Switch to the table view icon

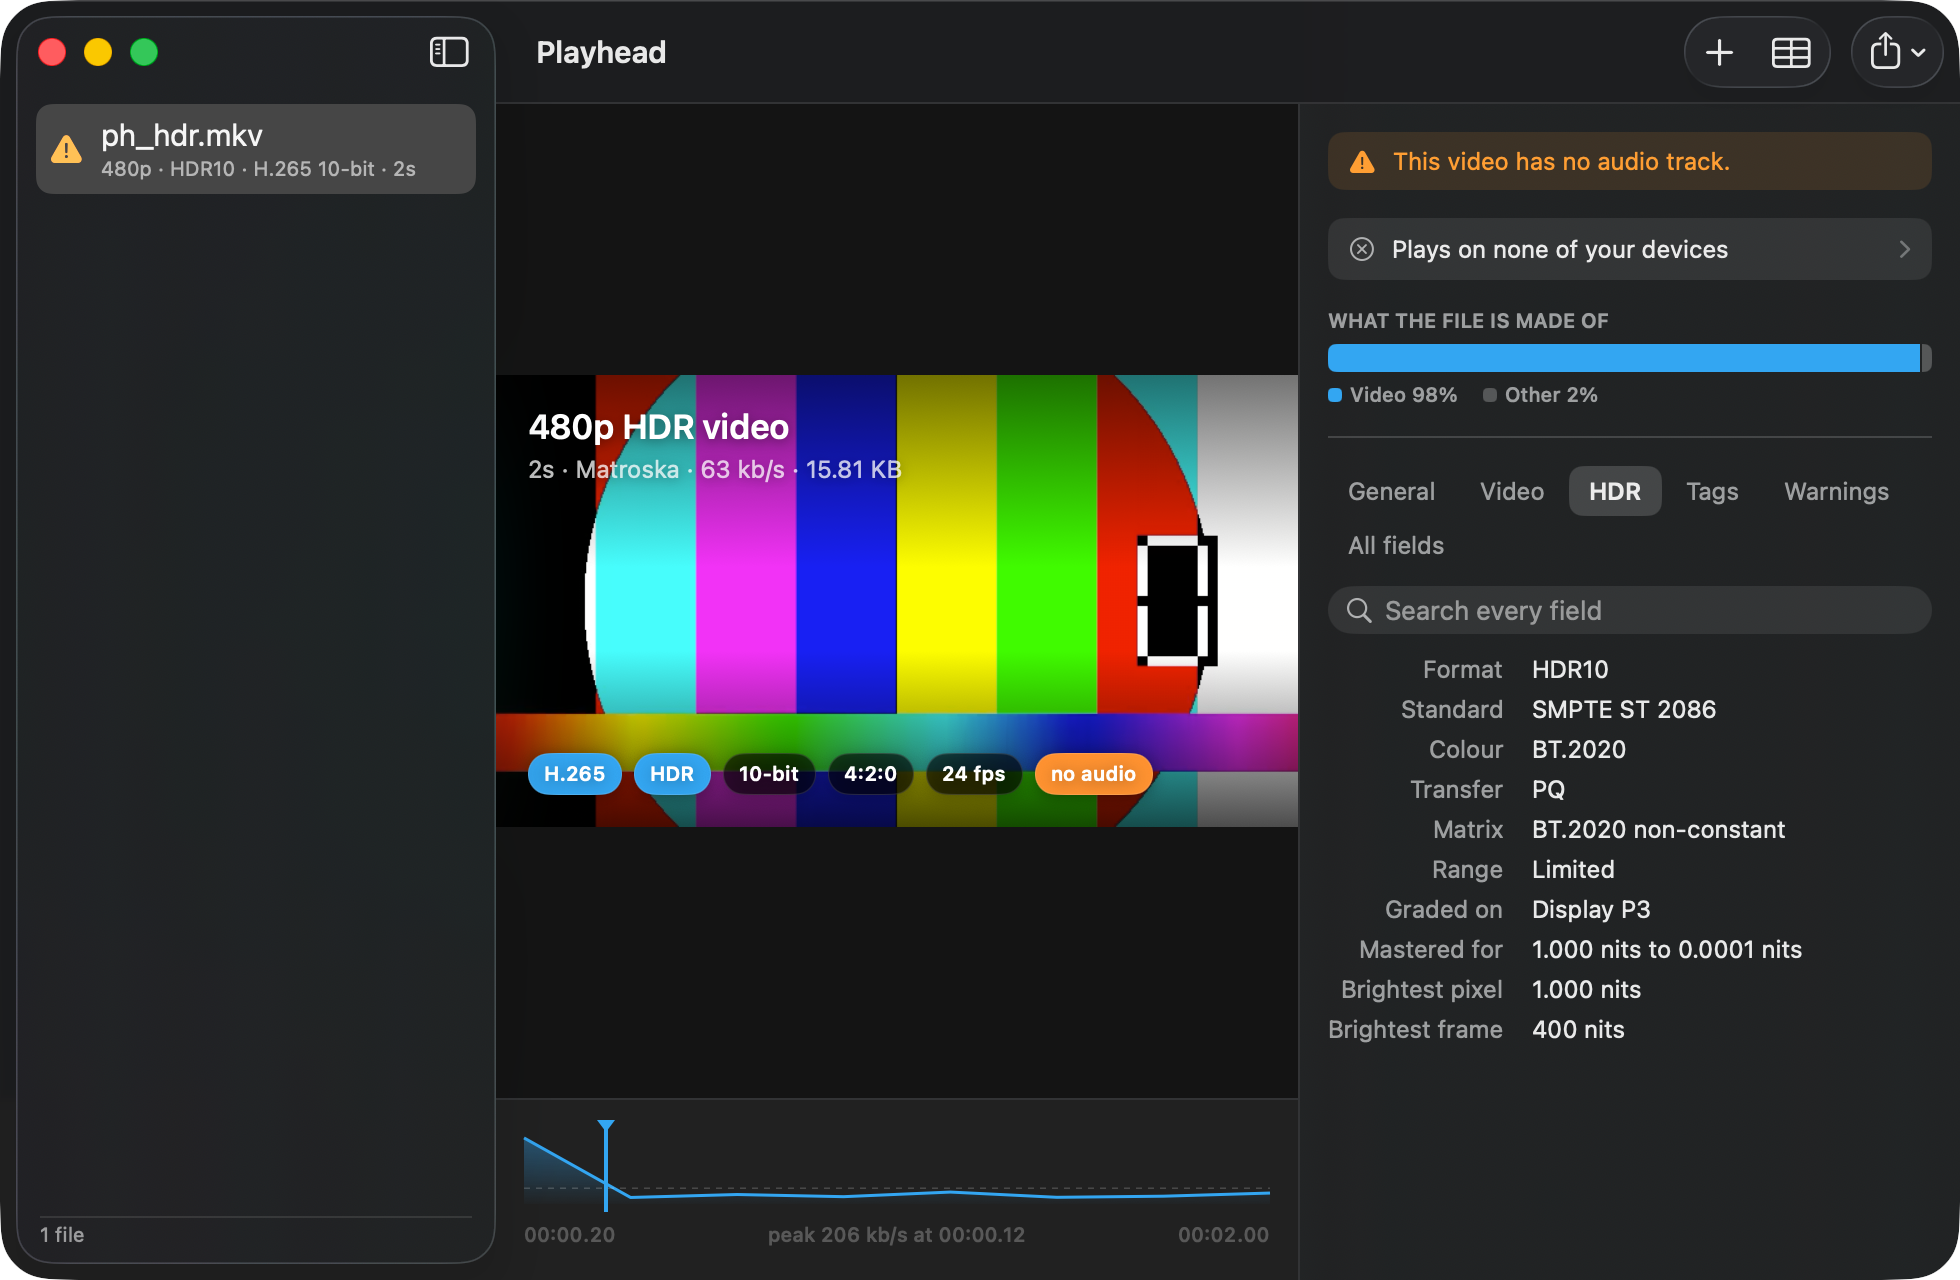[x=1791, y=52]
